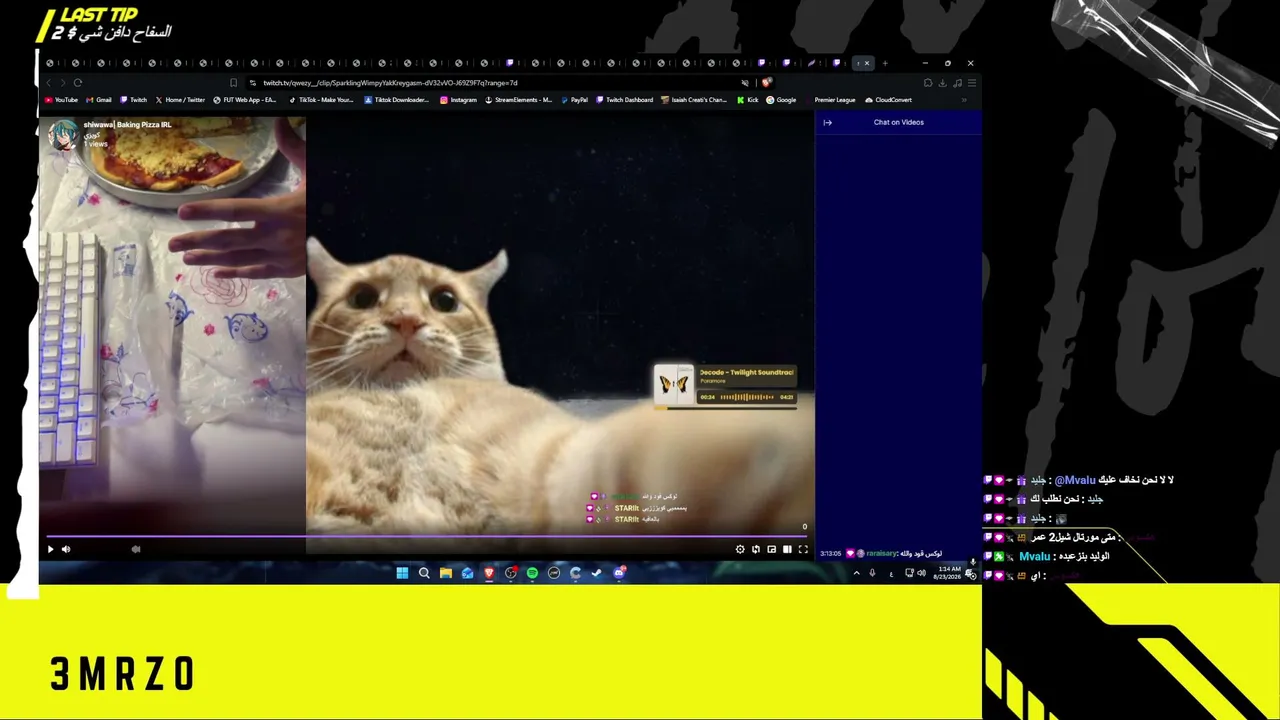The image size is (1280, 720).
Task: Open the FUT Web App bookmark
Action: (x=245, y=100)
